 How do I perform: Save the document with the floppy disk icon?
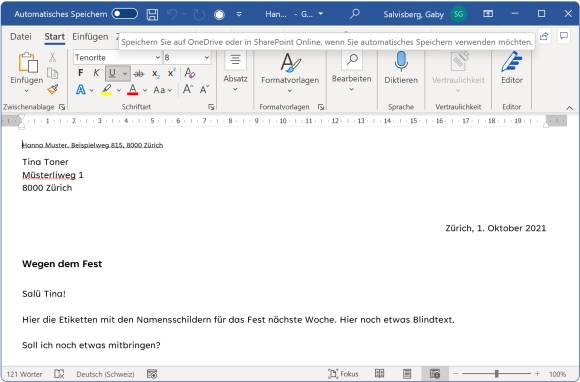click(x=152, y=14)
